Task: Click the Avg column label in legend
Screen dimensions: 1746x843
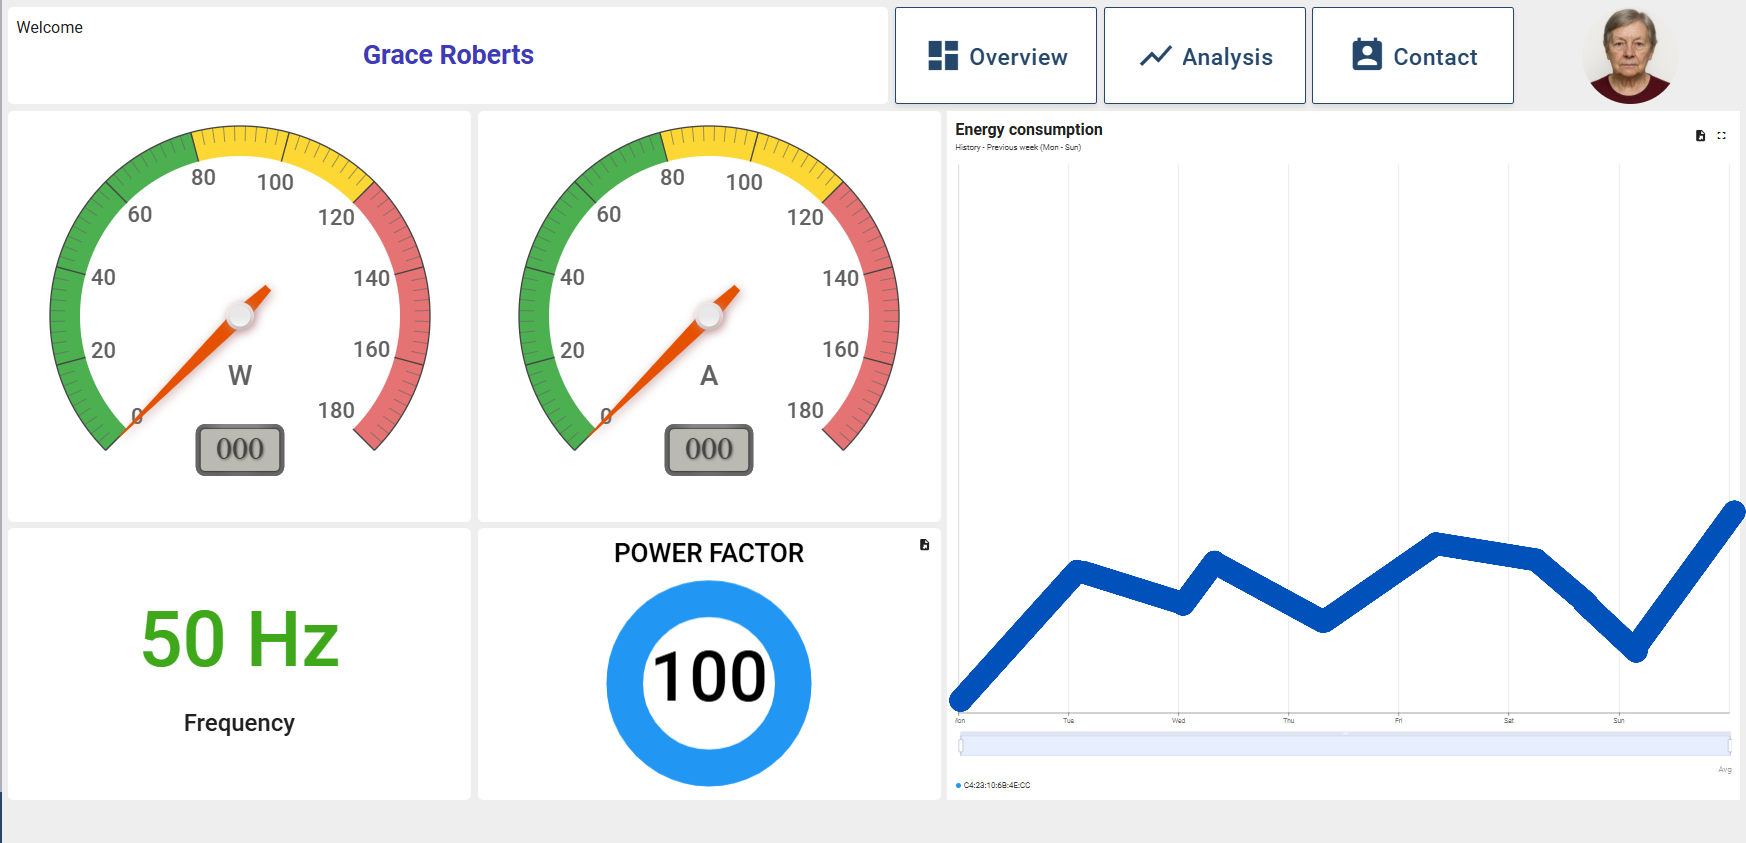Action: (1724, 770)
